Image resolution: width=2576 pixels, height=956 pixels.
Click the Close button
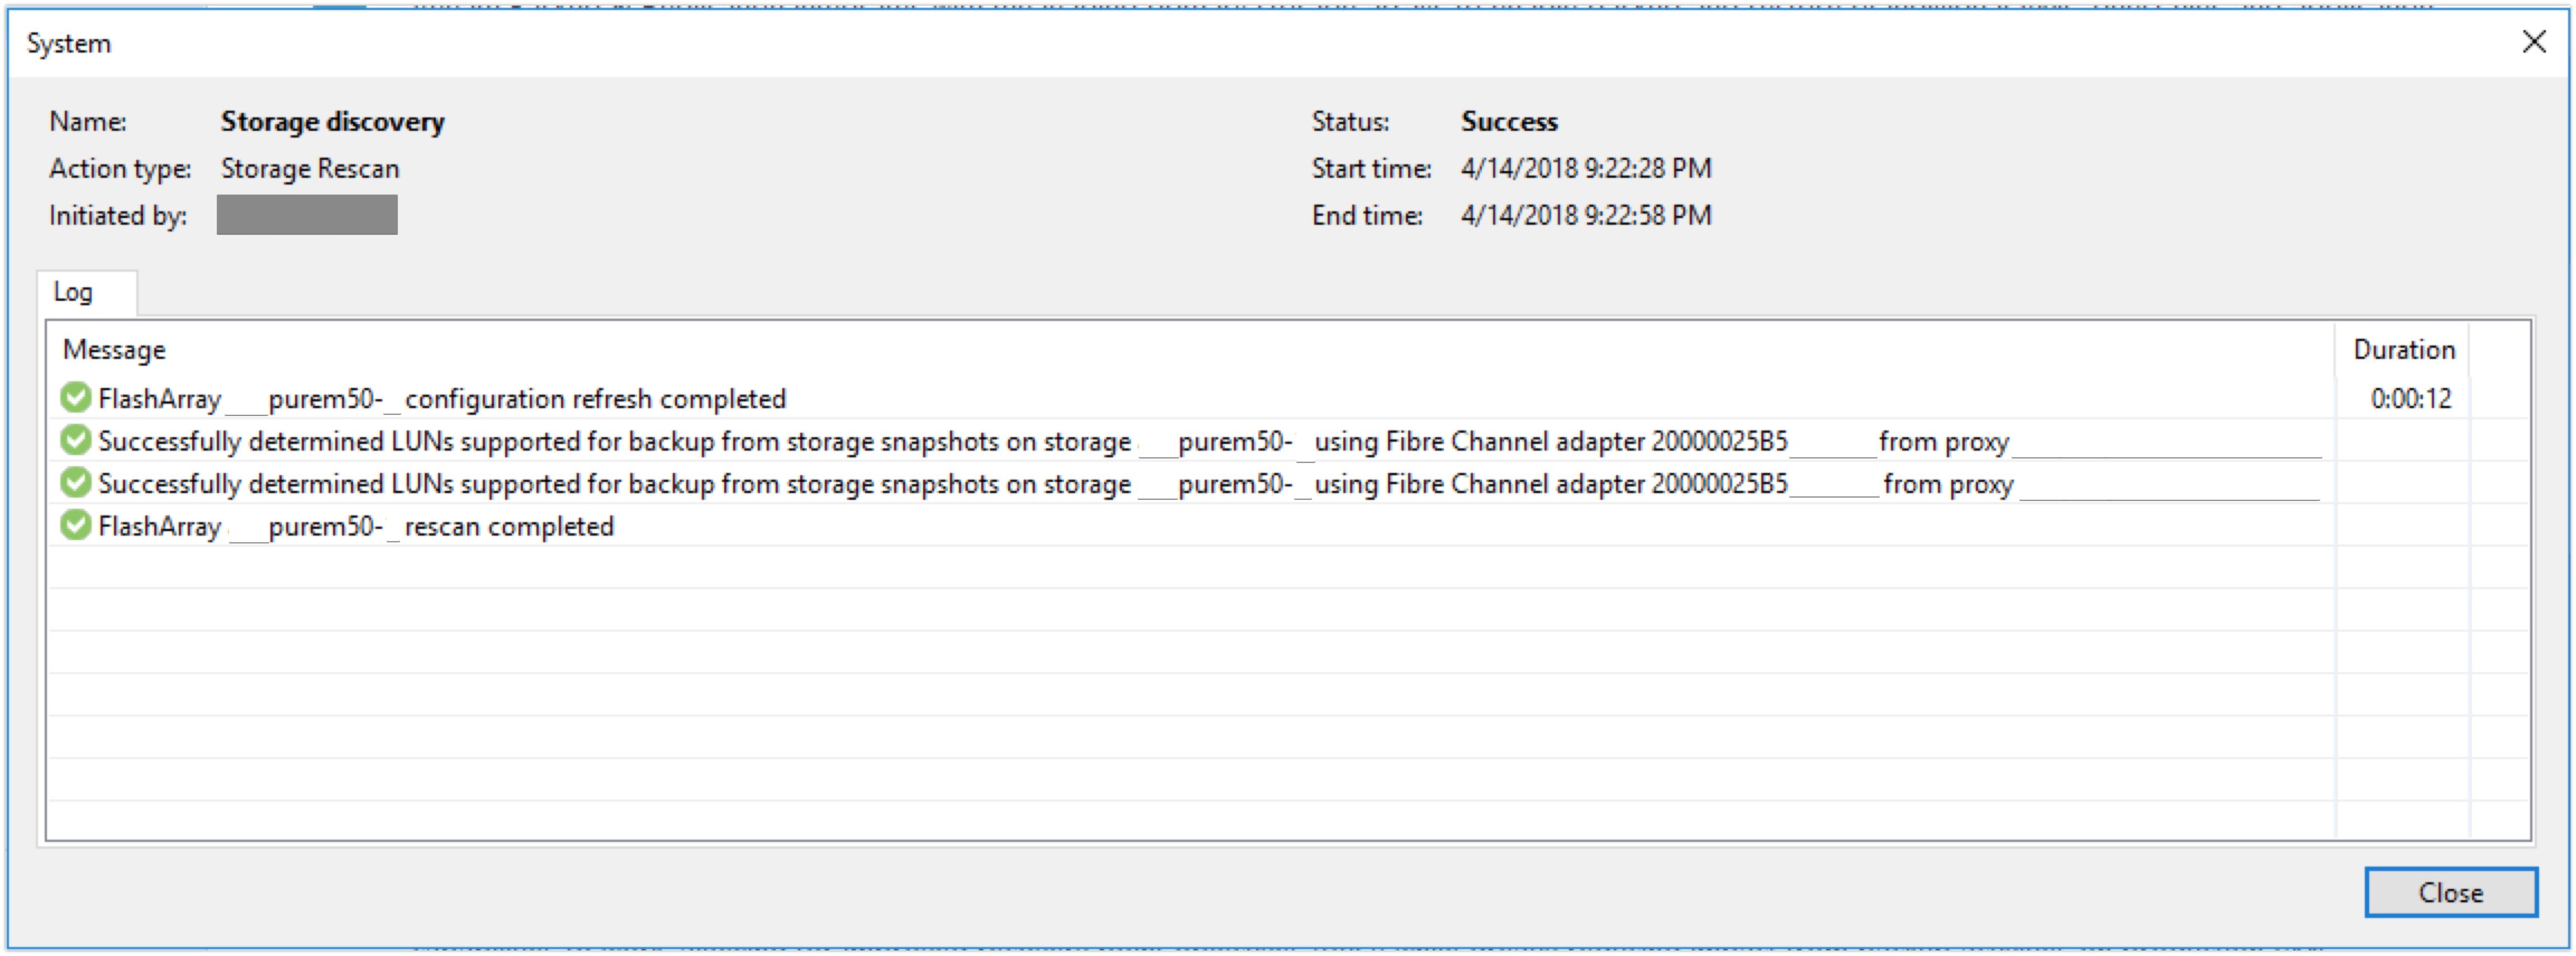tap(2450, 892)
